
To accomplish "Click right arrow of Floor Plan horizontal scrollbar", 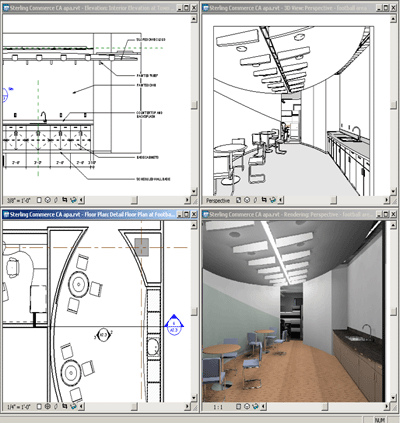I will [x=187, y=406].
